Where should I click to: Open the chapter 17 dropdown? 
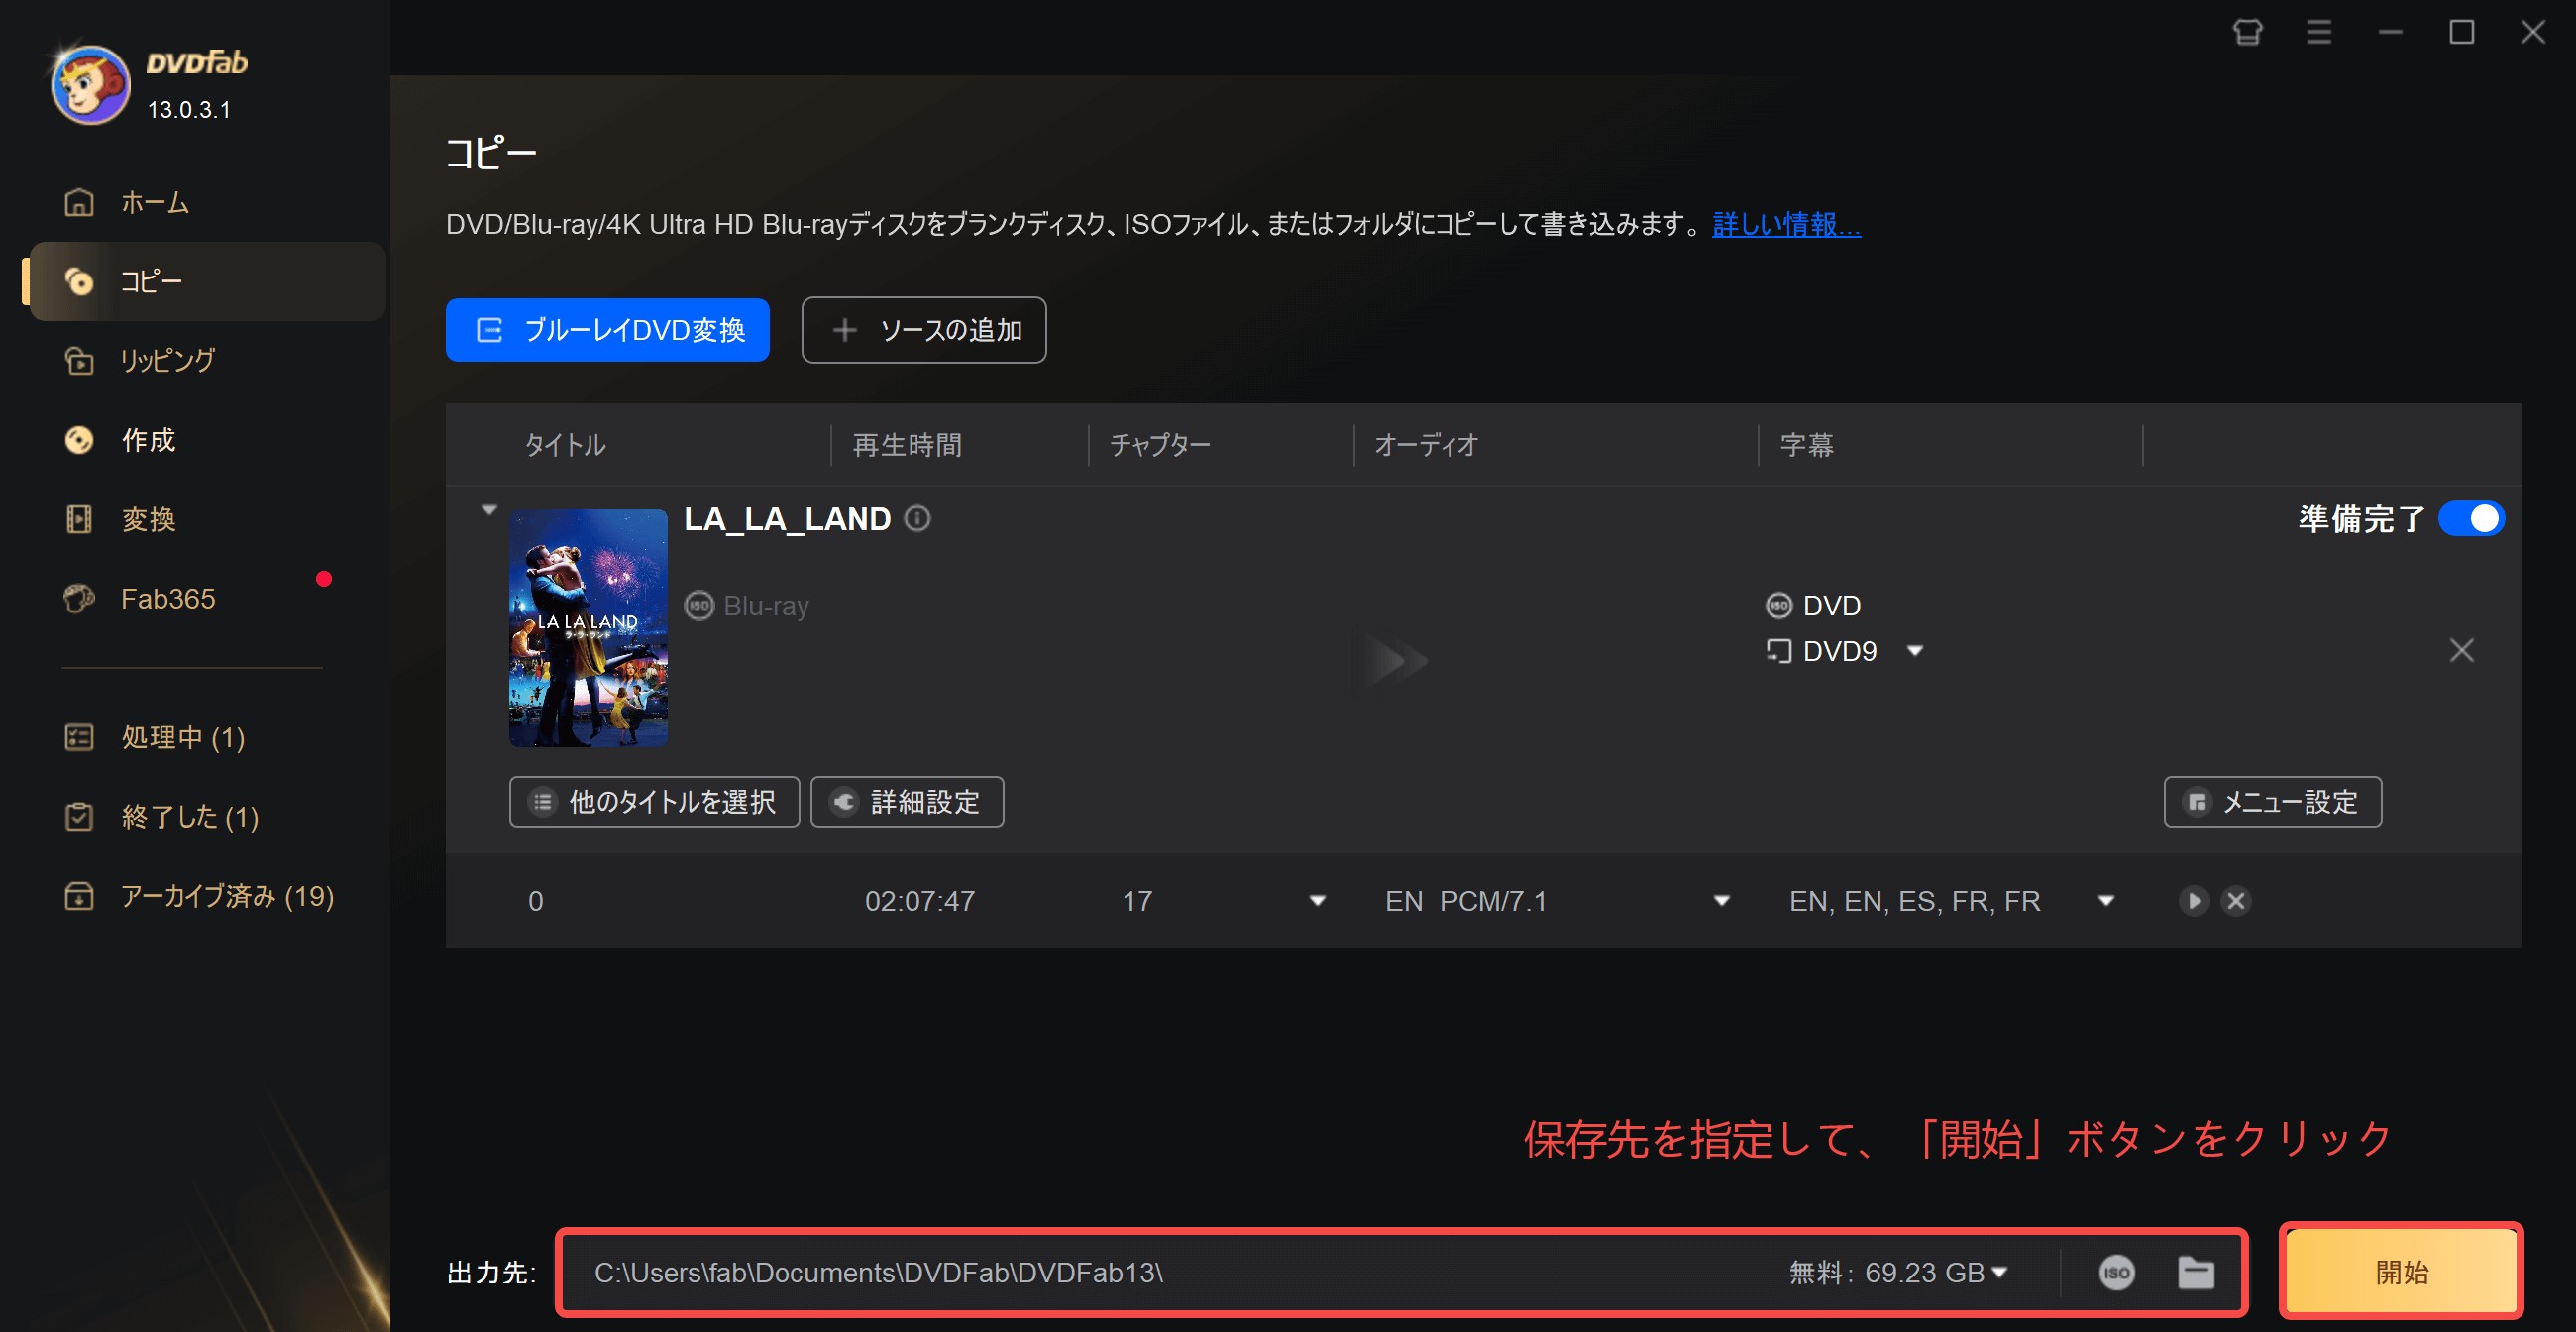coord(1317,901)
